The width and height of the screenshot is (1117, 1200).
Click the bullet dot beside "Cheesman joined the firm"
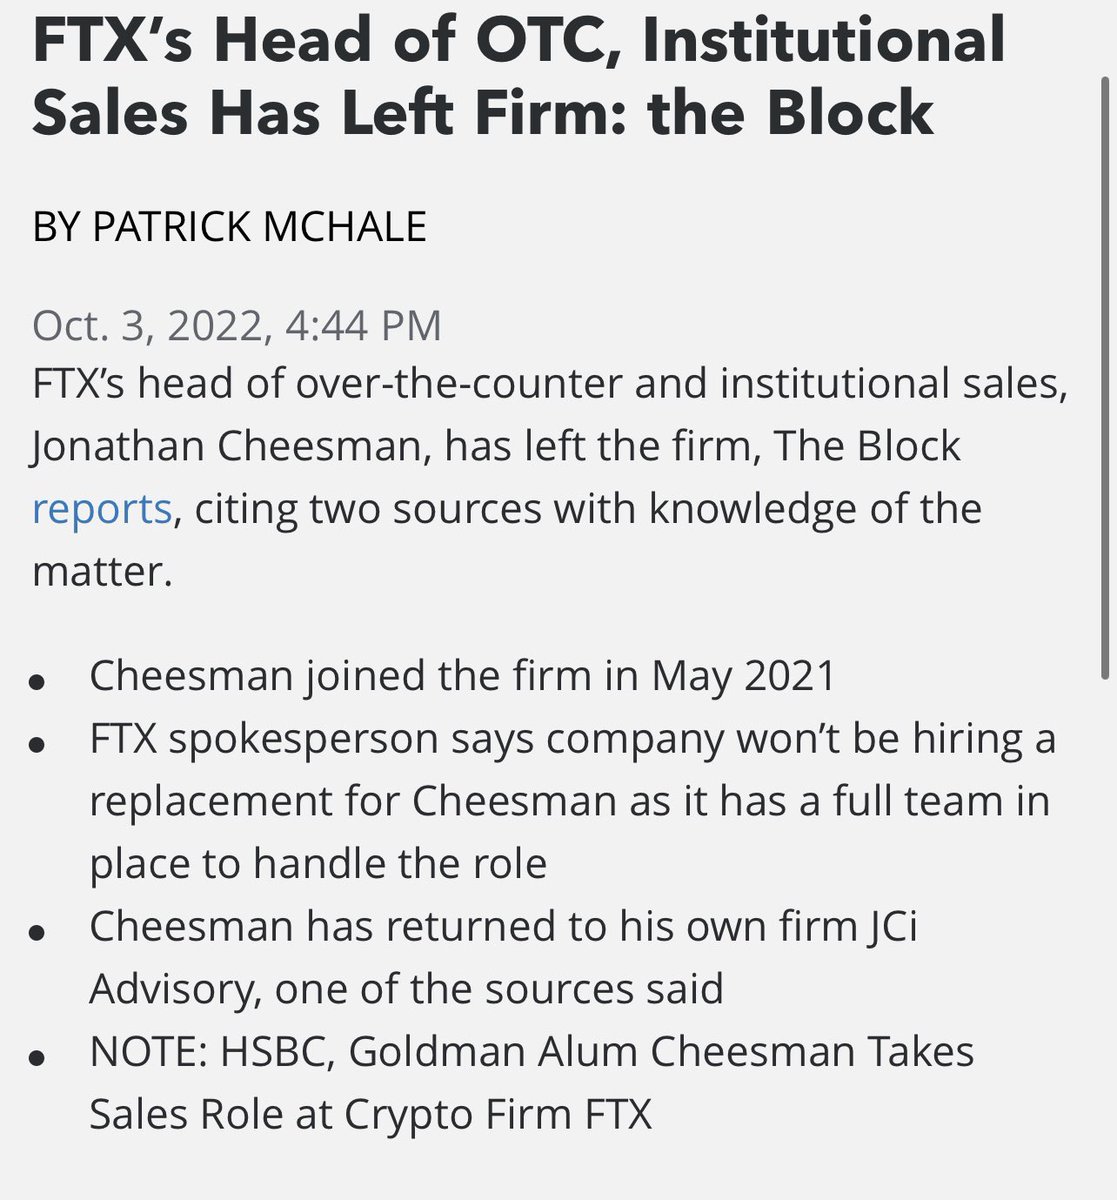tap(38, 682)
